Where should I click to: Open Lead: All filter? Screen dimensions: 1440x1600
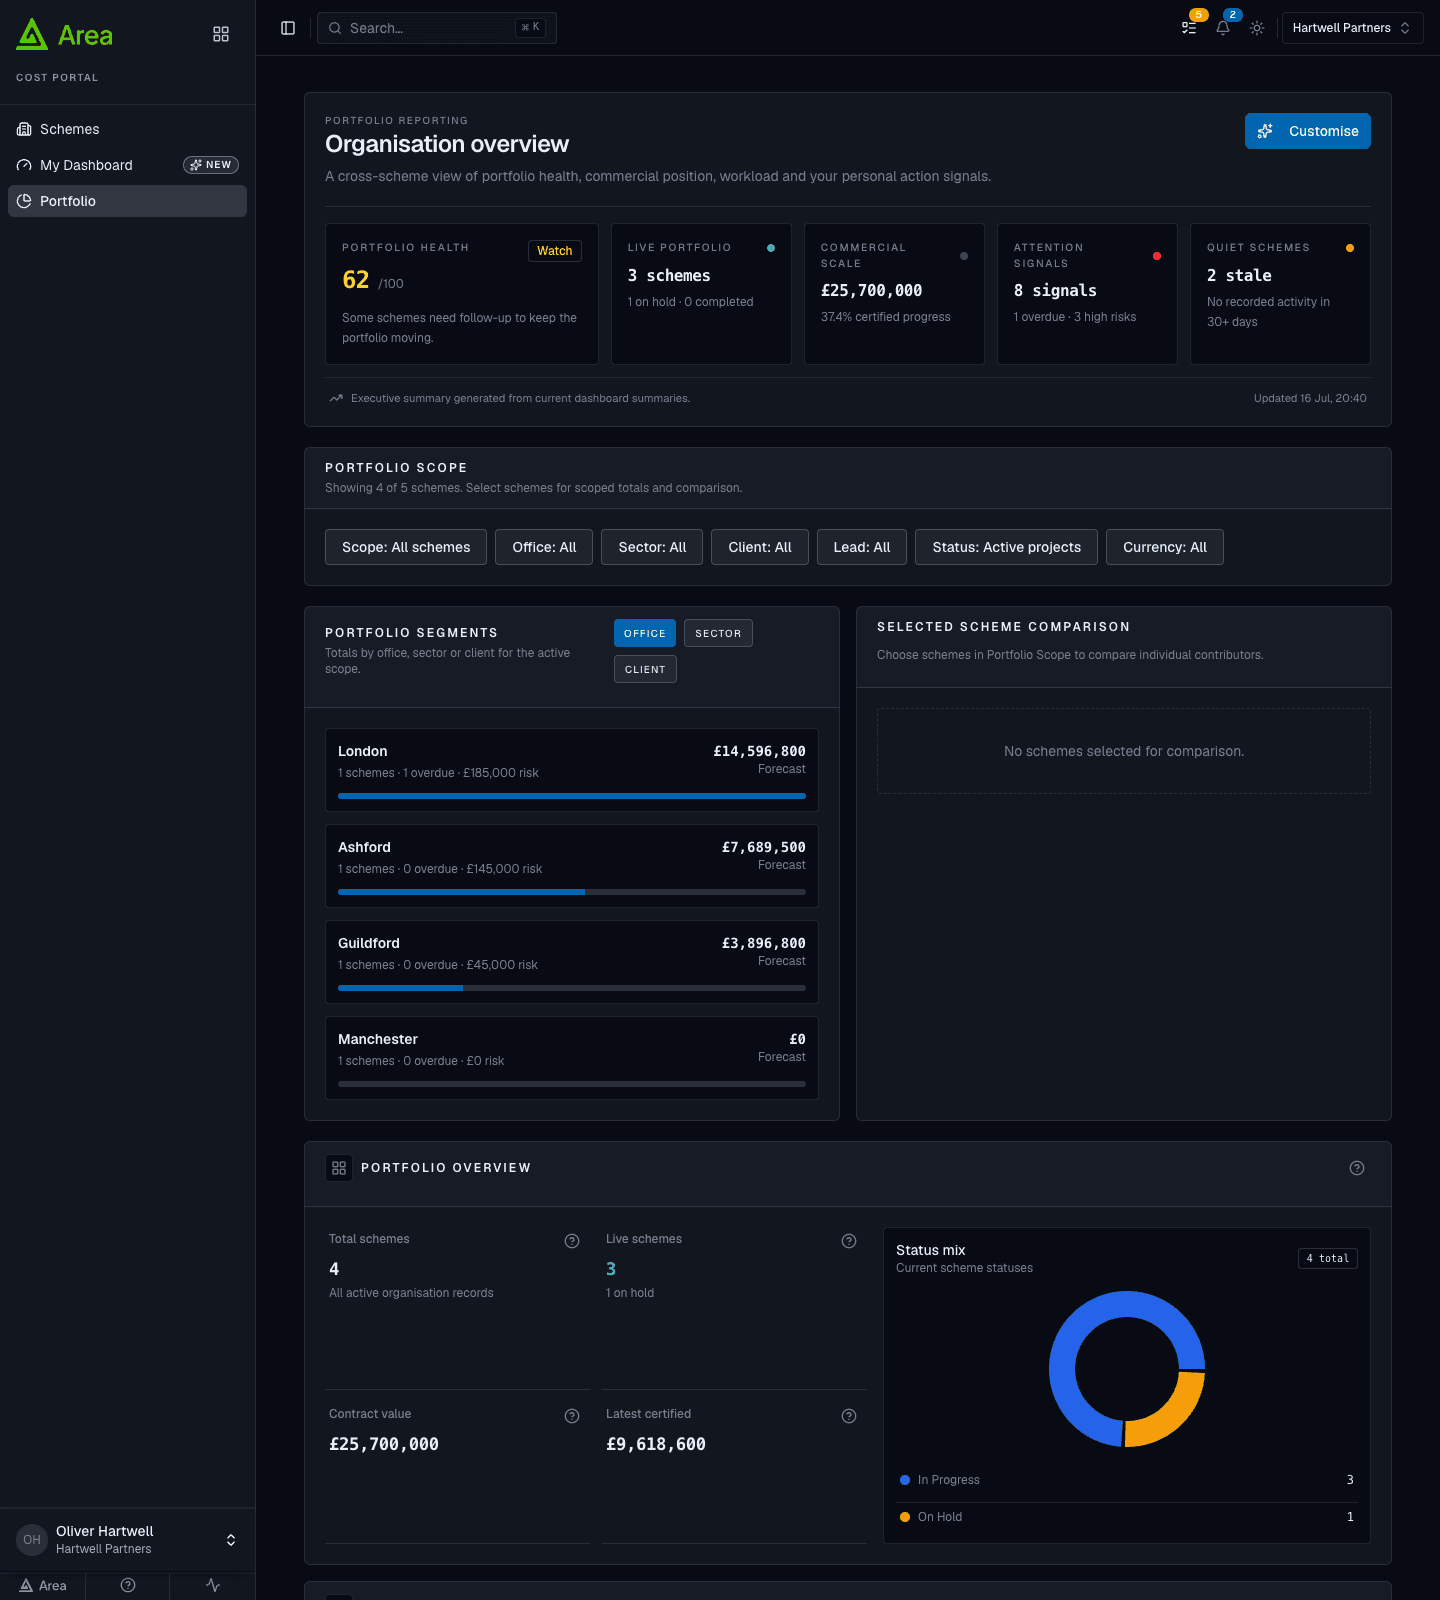pyautogui.click(x=862, y=547)
